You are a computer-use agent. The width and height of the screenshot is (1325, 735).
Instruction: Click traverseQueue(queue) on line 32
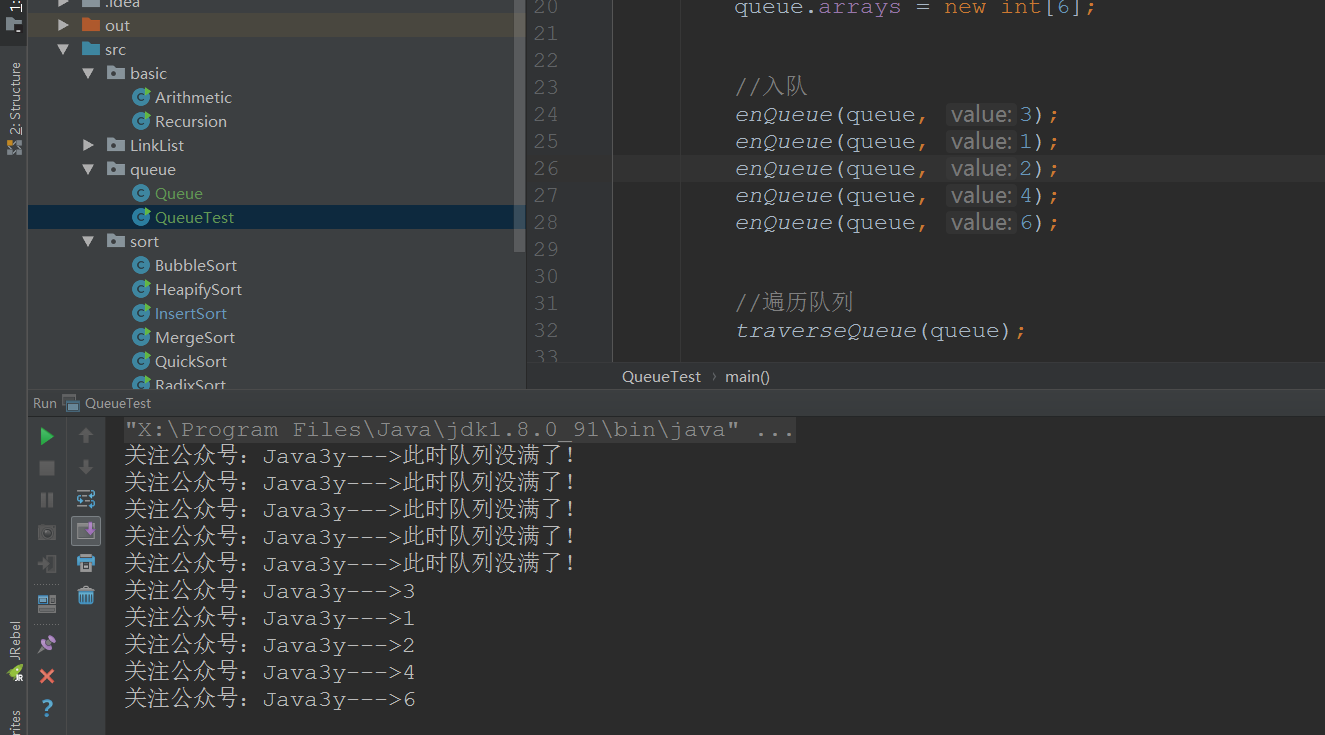(880, 330)
